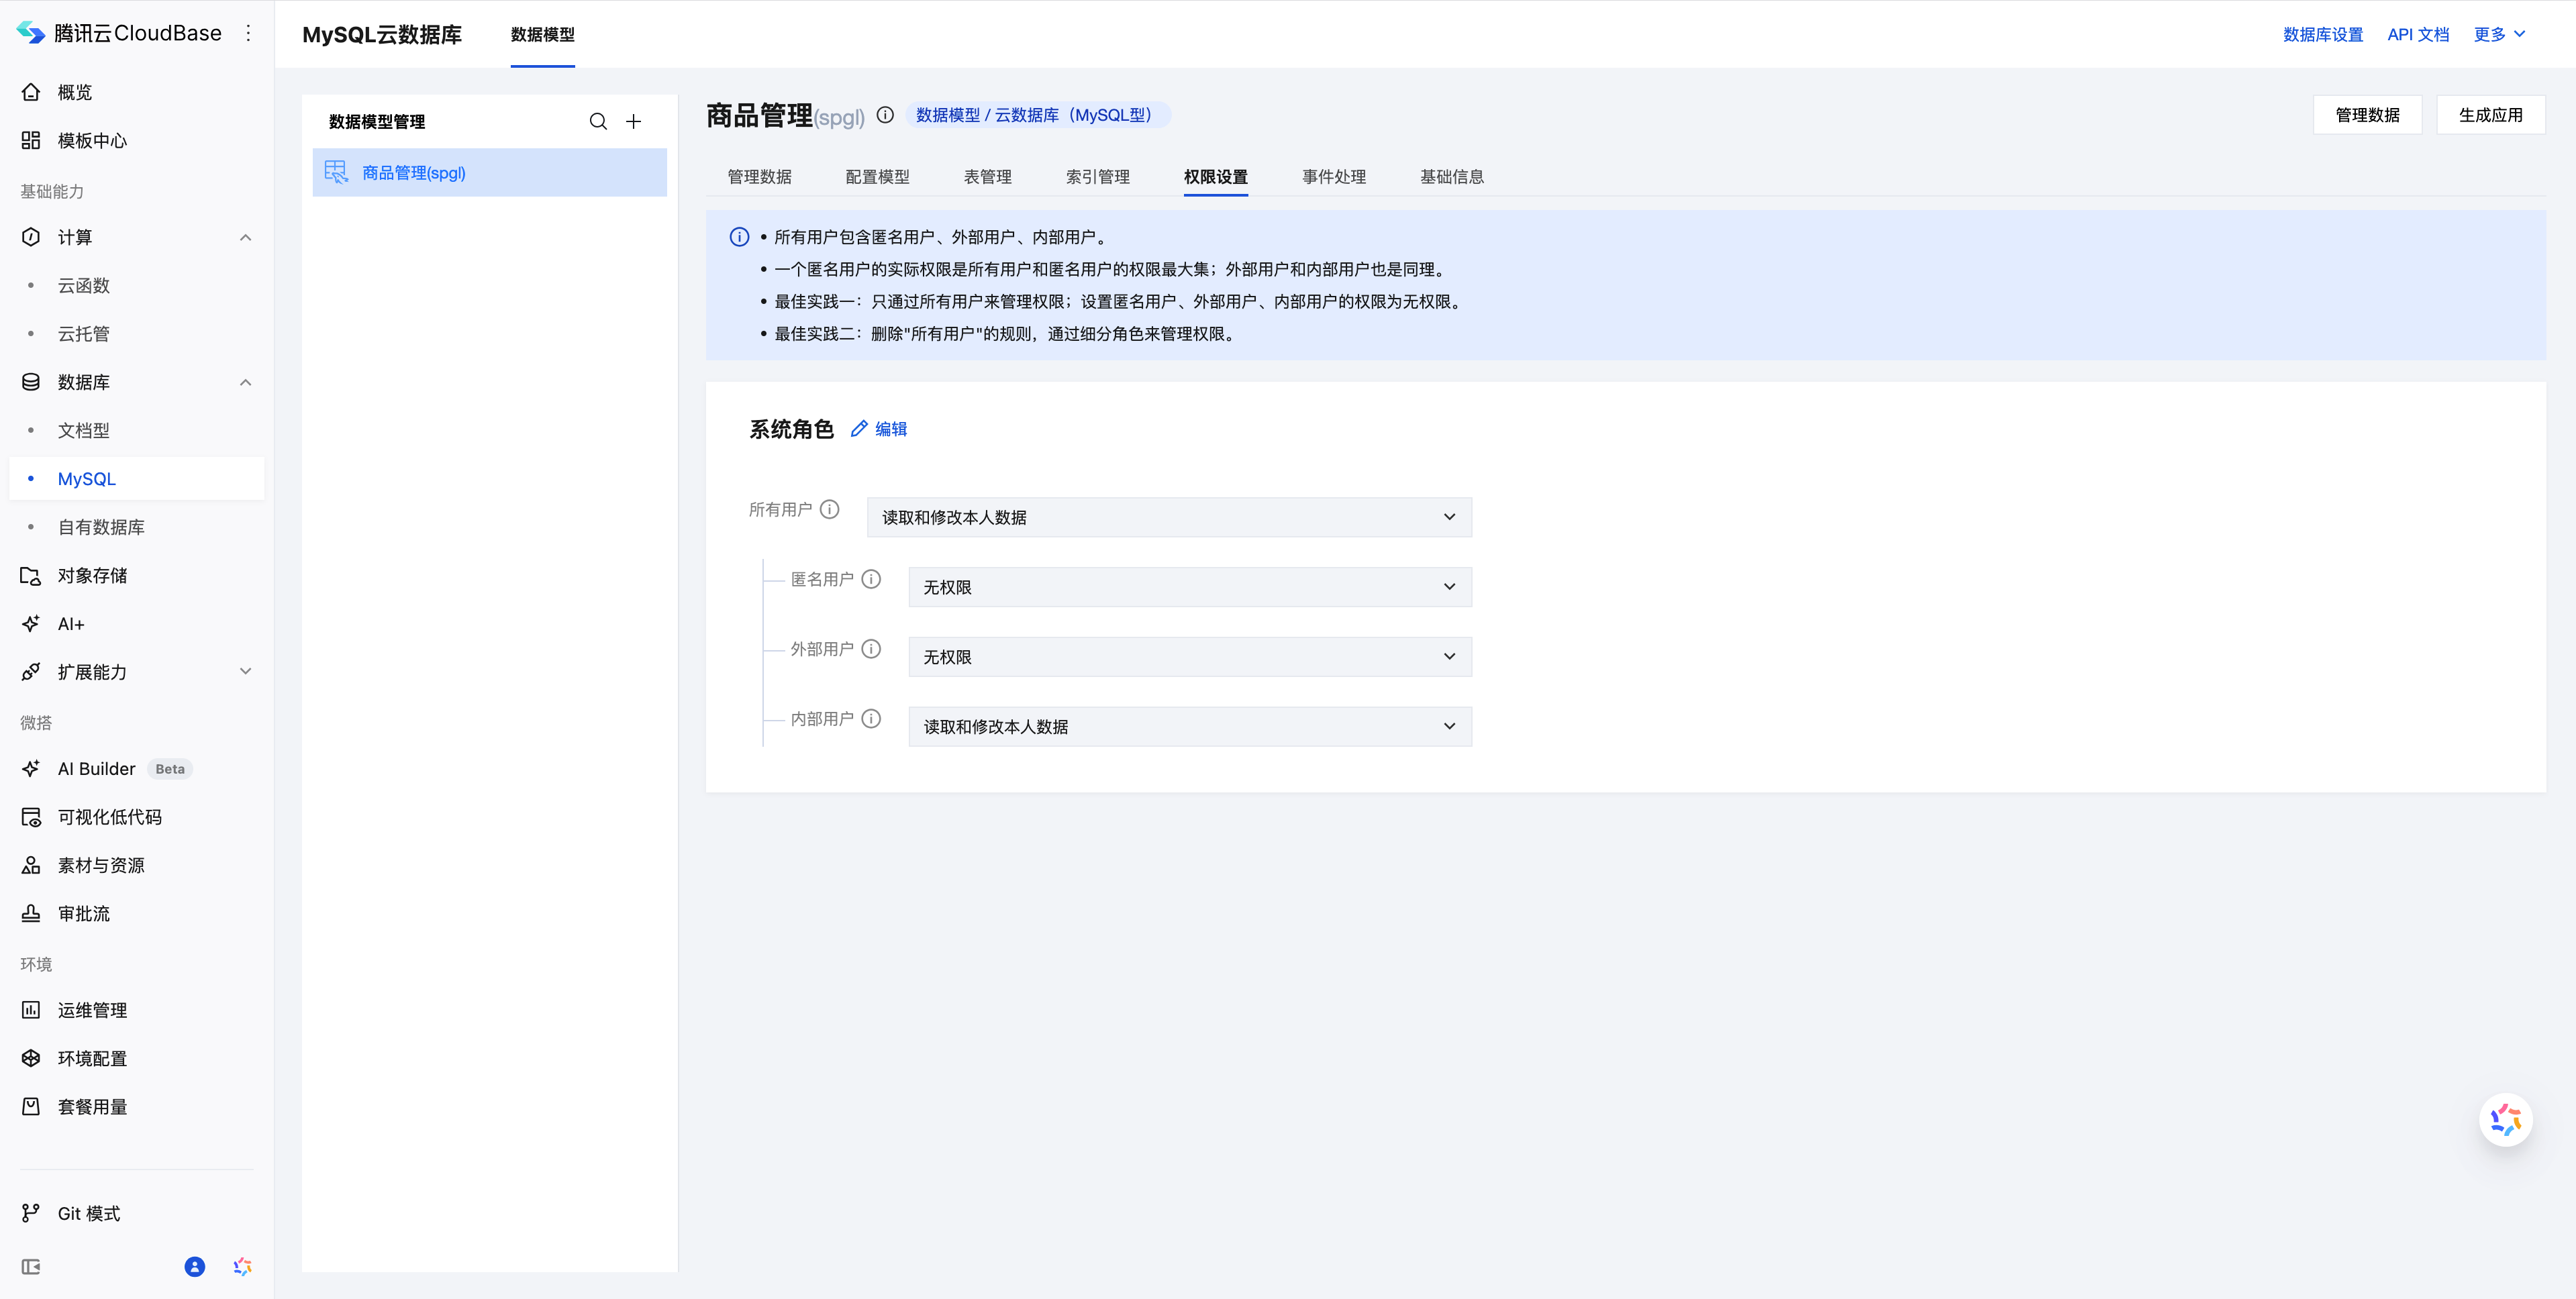Open the 数据库设置 link

click(x=2322, y=34)
